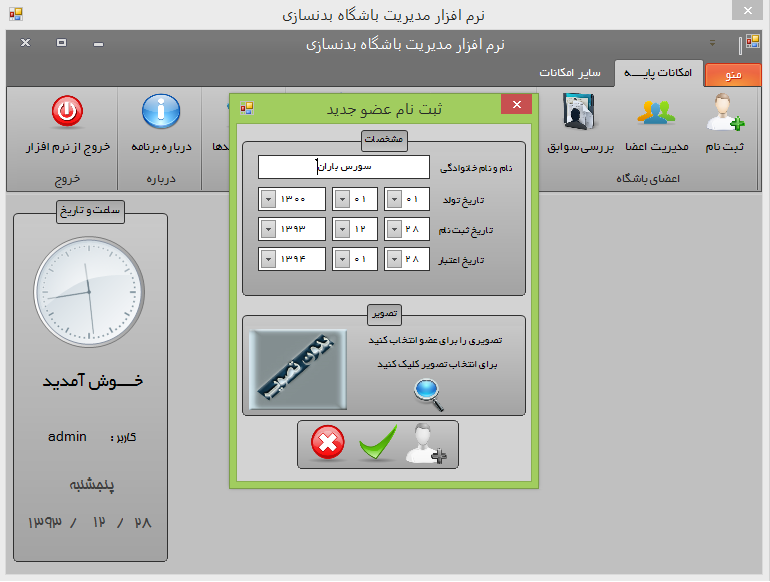
Task: Close the ثبت نام عضو جدید dialog
Action: (x=516, y=106)
